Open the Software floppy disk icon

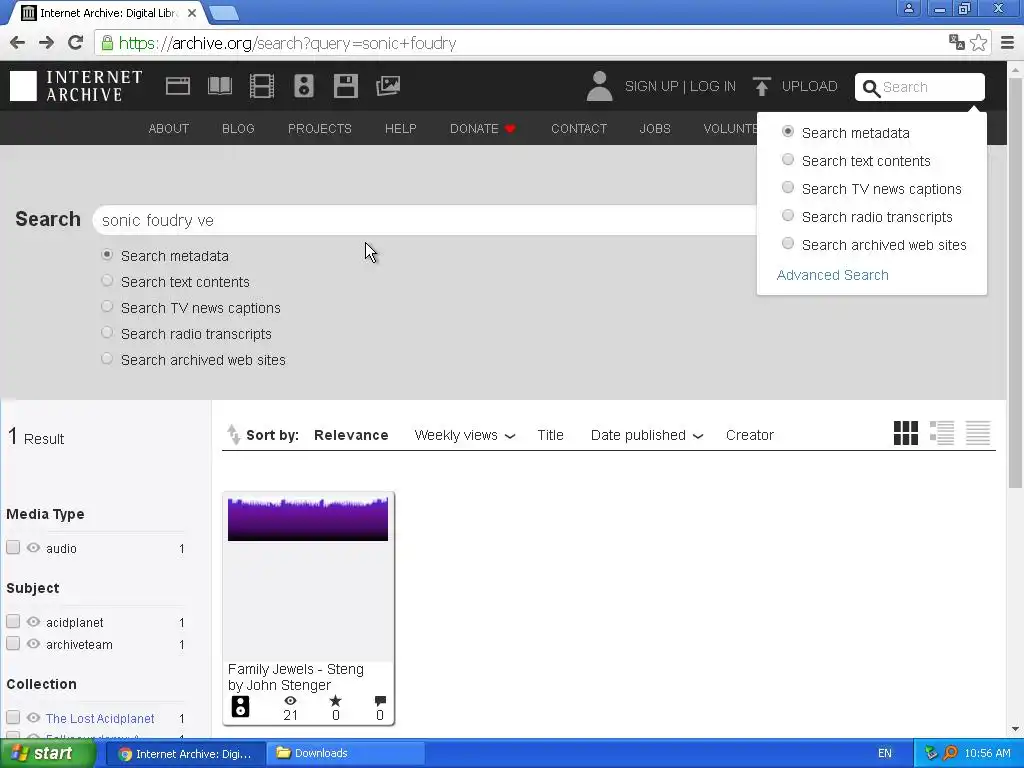345,86
